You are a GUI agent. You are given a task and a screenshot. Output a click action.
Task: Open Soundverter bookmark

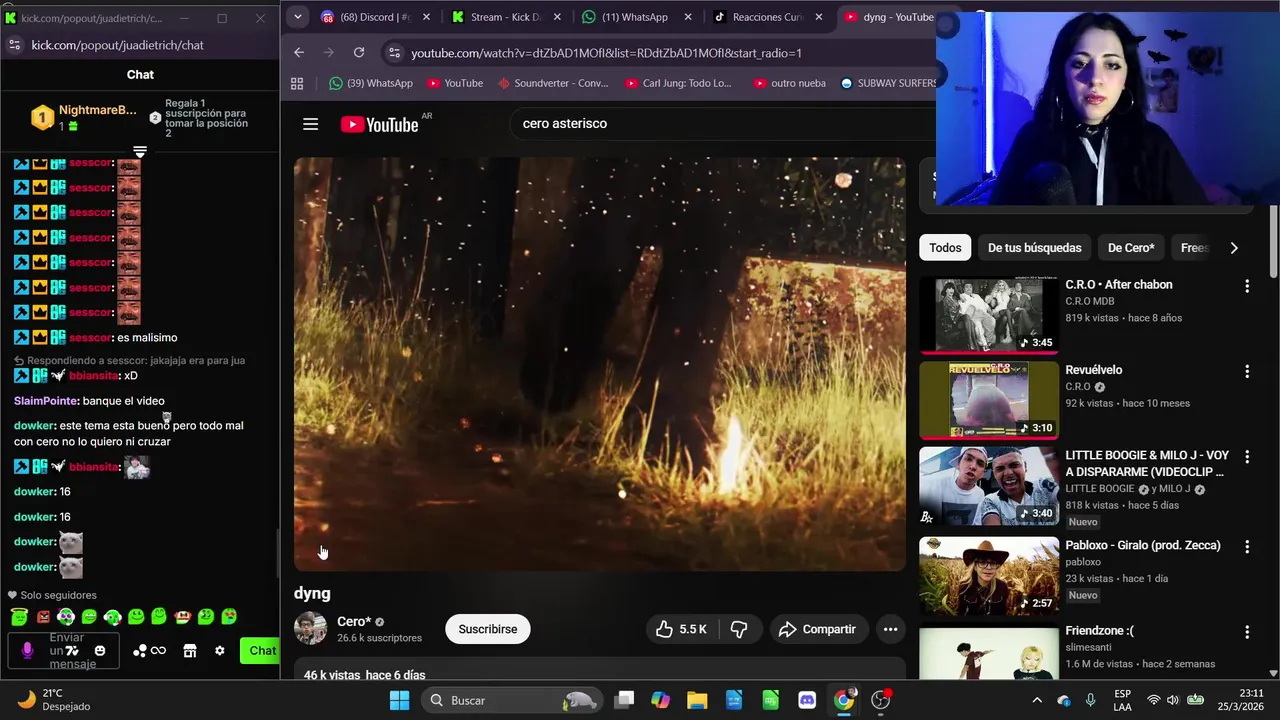[553, 83]
